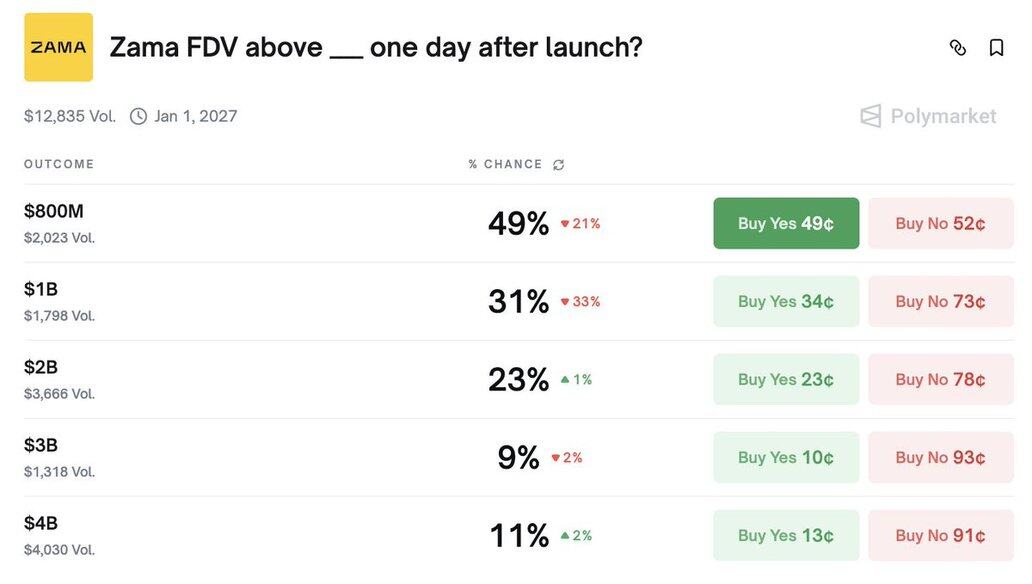Buy No at 91¢ for $4B
Viewport: 1032px width, 584px height.
(x=940, y=535)
